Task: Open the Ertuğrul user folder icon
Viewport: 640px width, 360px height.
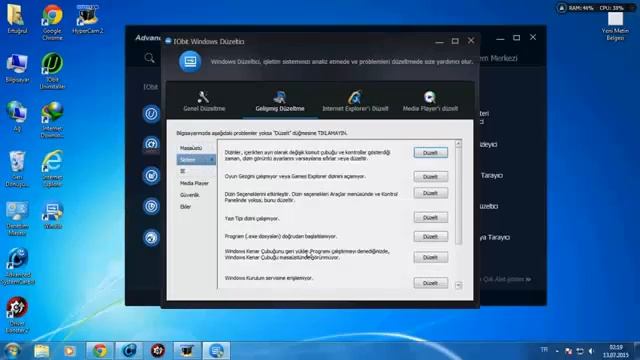Action: click(x=17, y=19)
